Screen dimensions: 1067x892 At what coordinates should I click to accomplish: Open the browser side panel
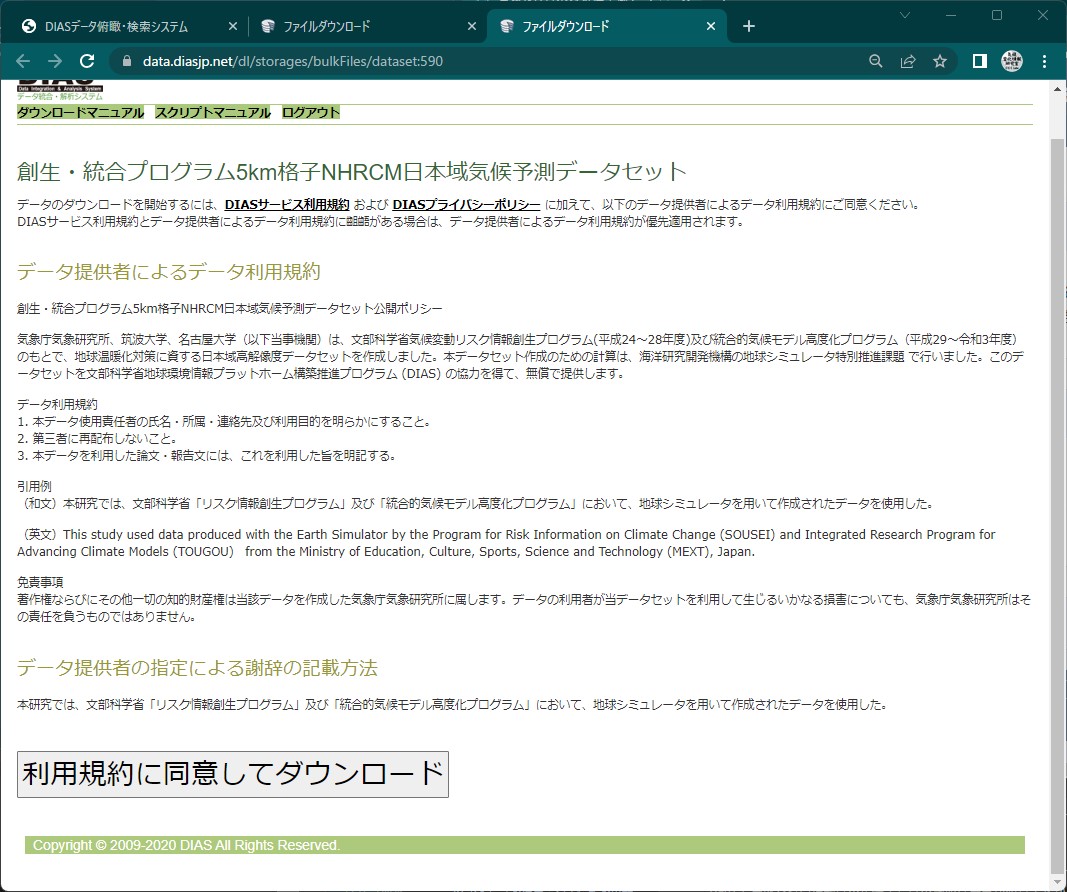point(979,61)
